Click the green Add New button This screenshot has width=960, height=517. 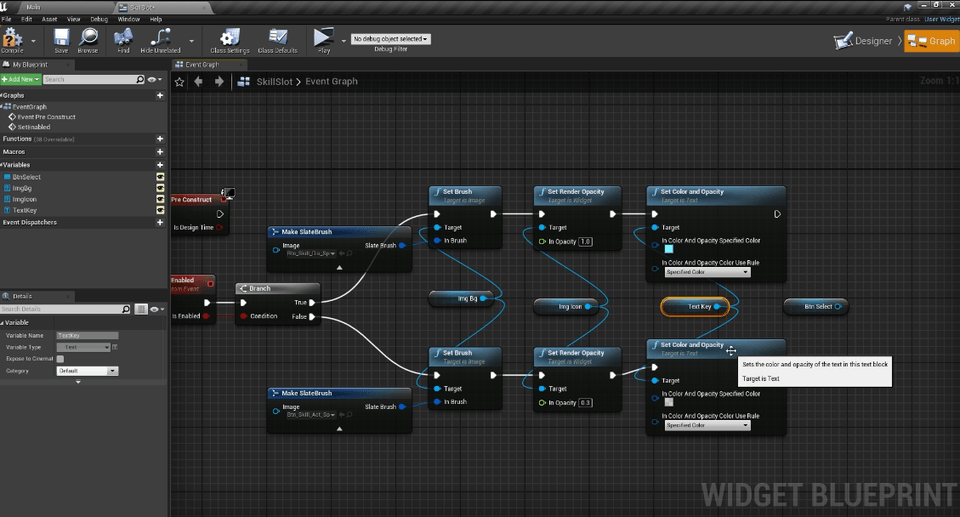pyautogui.click(x=20, y=79)
